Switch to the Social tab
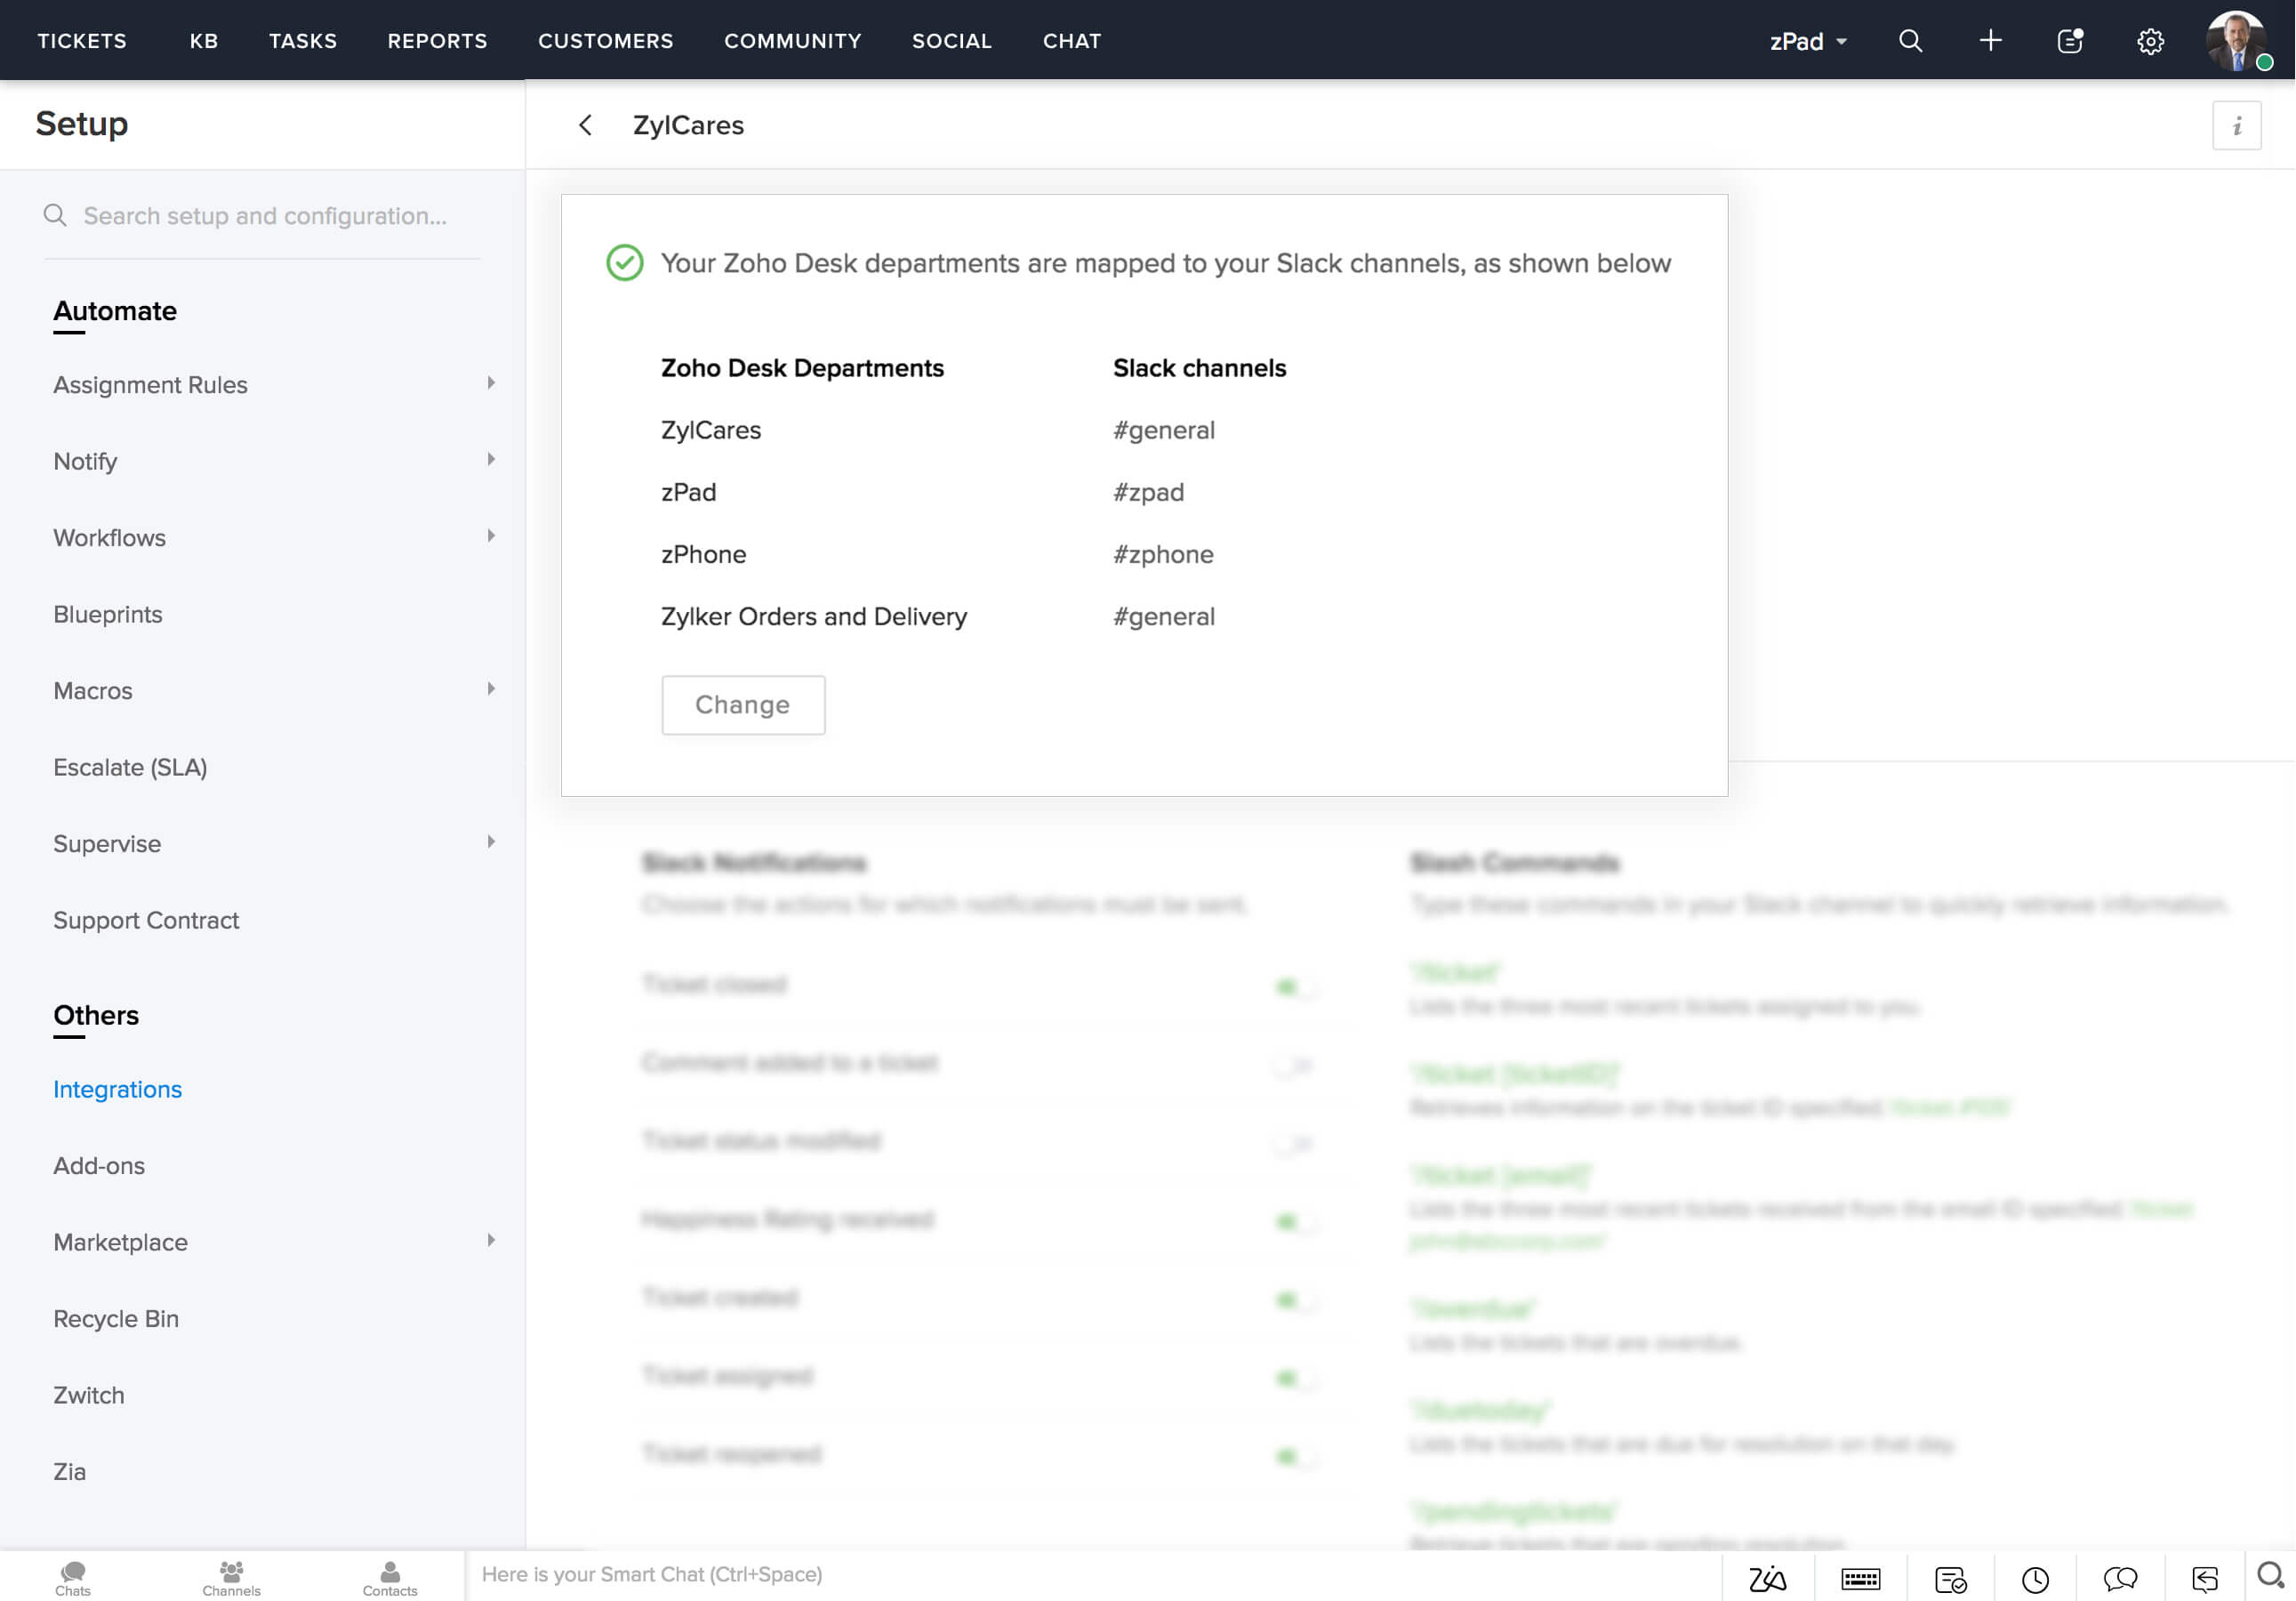Screen dimensions: 2296x1601 pyautogui.click(x=952, y=41)
